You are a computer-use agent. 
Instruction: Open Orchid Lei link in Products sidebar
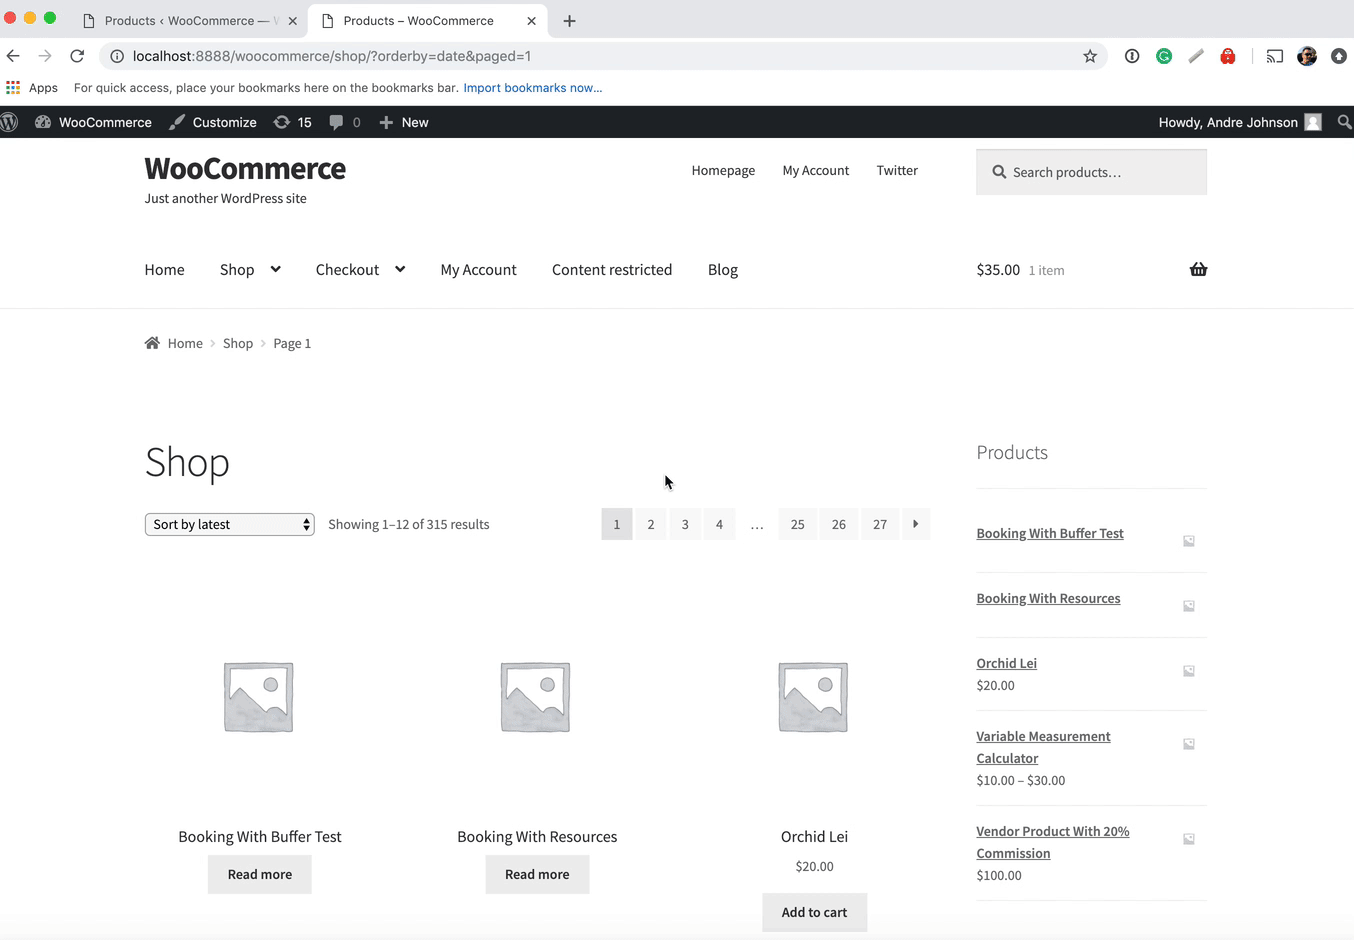coord(1006,663)
